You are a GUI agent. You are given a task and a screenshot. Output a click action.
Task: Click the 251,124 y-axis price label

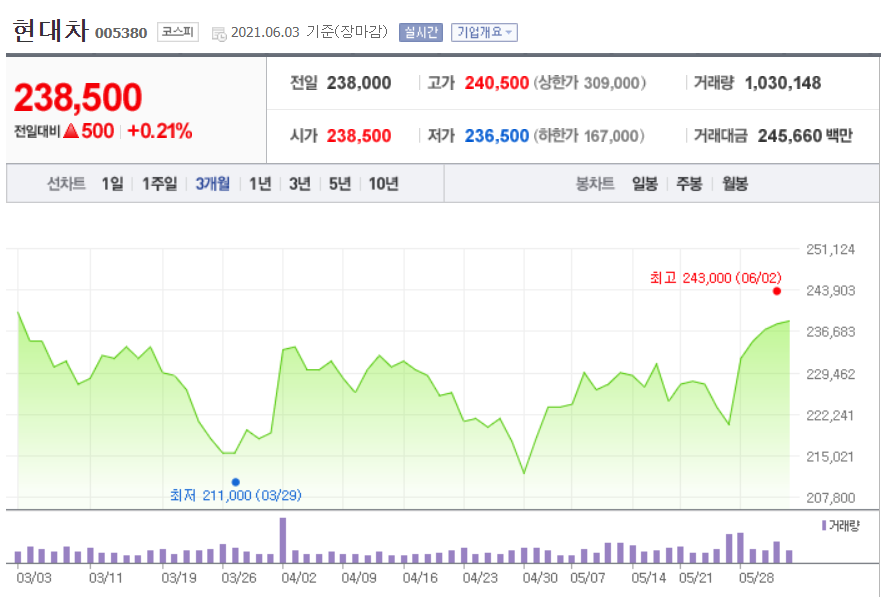[830, 249]
